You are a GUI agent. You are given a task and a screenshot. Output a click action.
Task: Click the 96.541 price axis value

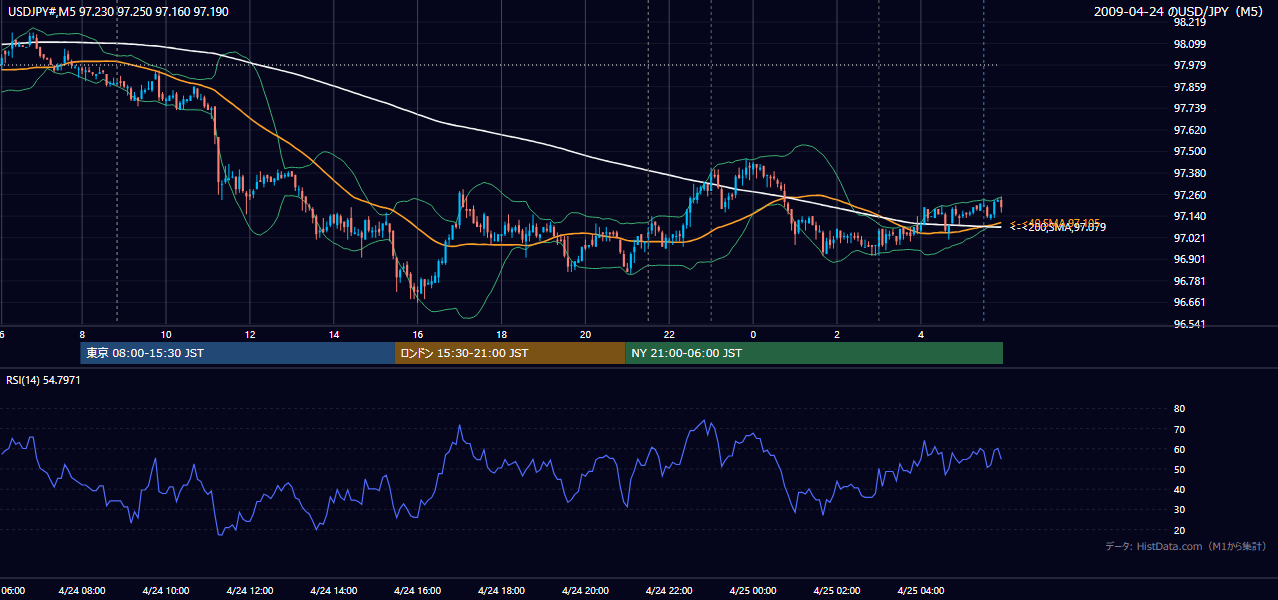[x=1189, y=324]
